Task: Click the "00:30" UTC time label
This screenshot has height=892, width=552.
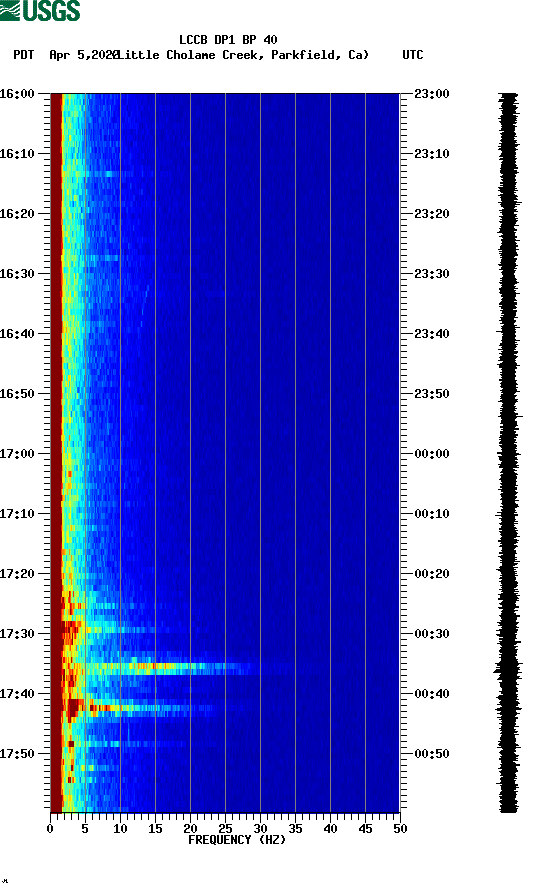Action: pos(432,634)
